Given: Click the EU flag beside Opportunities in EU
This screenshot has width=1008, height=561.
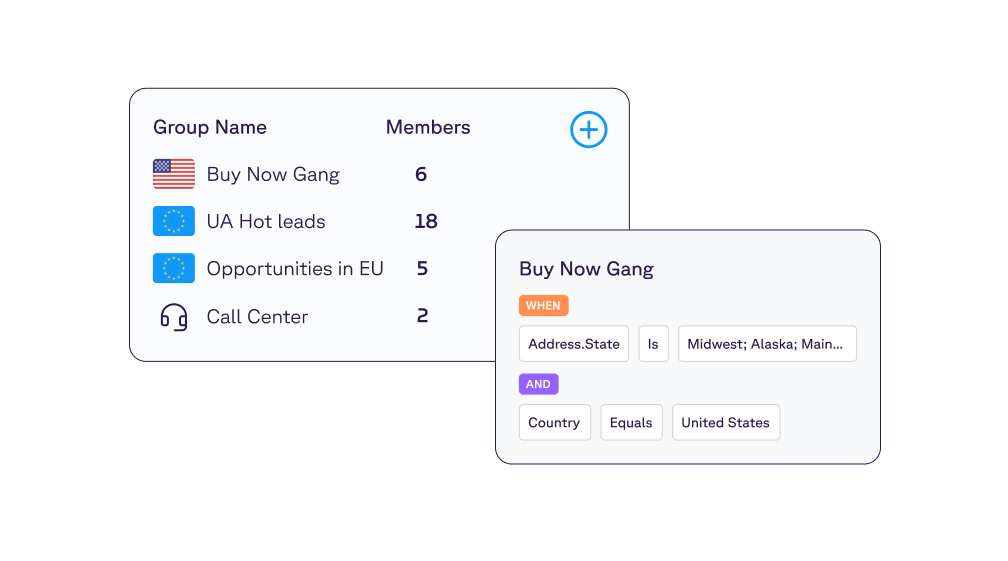Looking at the screenshot, I should [x=174, y=268].
